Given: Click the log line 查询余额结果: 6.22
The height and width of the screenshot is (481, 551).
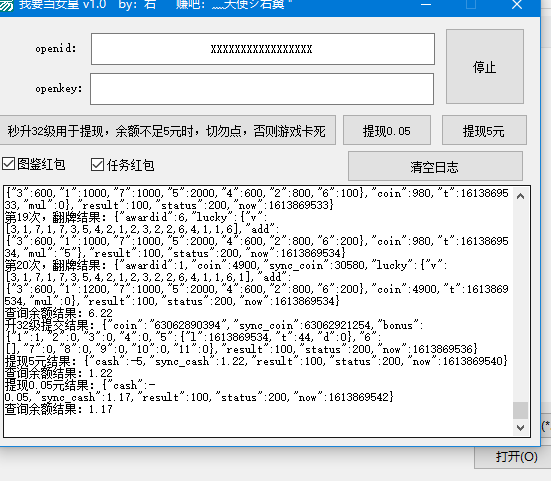Looking at the screenshot, I should pos(59,313).
